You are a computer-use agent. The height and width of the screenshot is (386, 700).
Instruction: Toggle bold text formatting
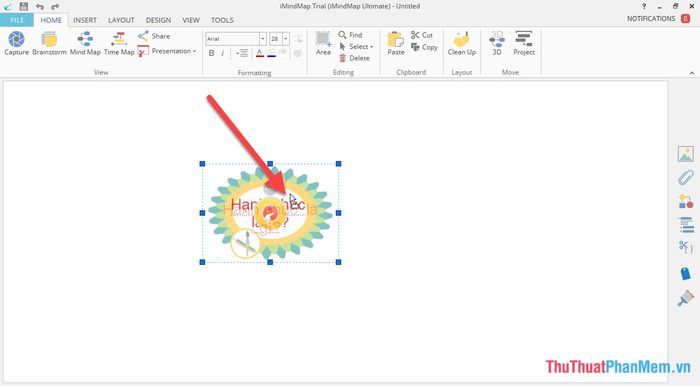click(x=212, y=53)
